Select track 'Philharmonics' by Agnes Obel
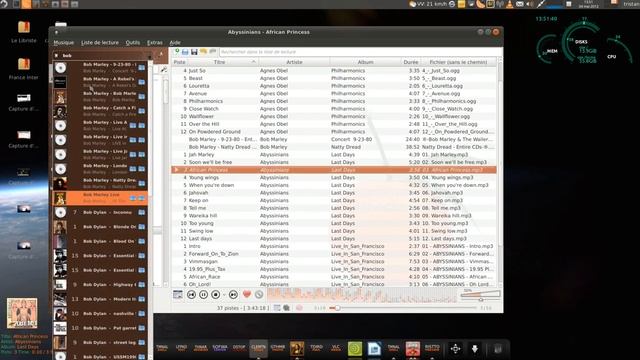Viewport: 640px width, 360px height. point(334,101)
